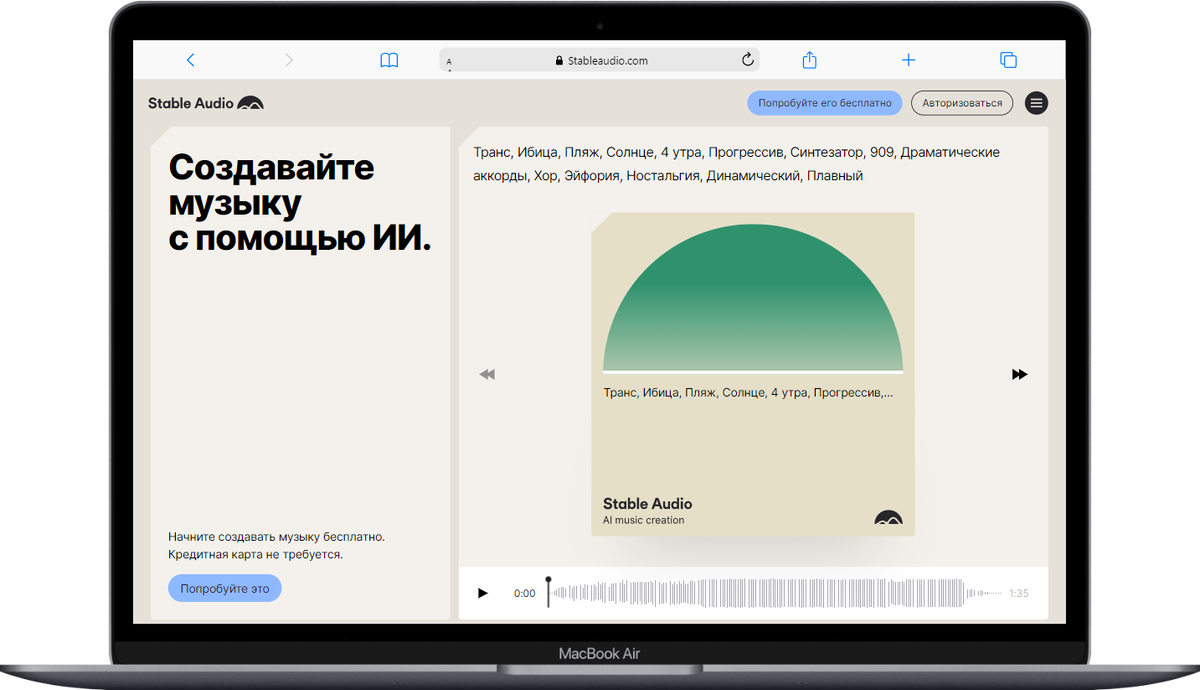The width and height of the screenshot is (1200, 690).
Task: Click the 'Попробуйте его бесплатно' button
Action: coord(825,103)
